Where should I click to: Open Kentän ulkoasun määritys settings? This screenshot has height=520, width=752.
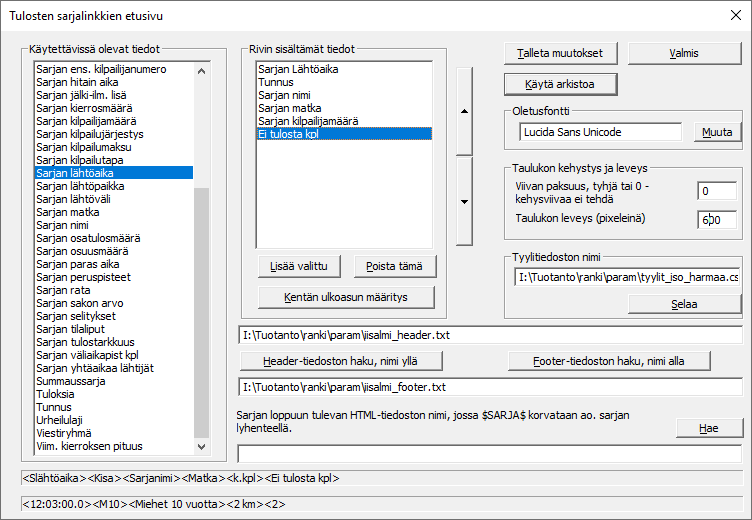tap(346, 297)
